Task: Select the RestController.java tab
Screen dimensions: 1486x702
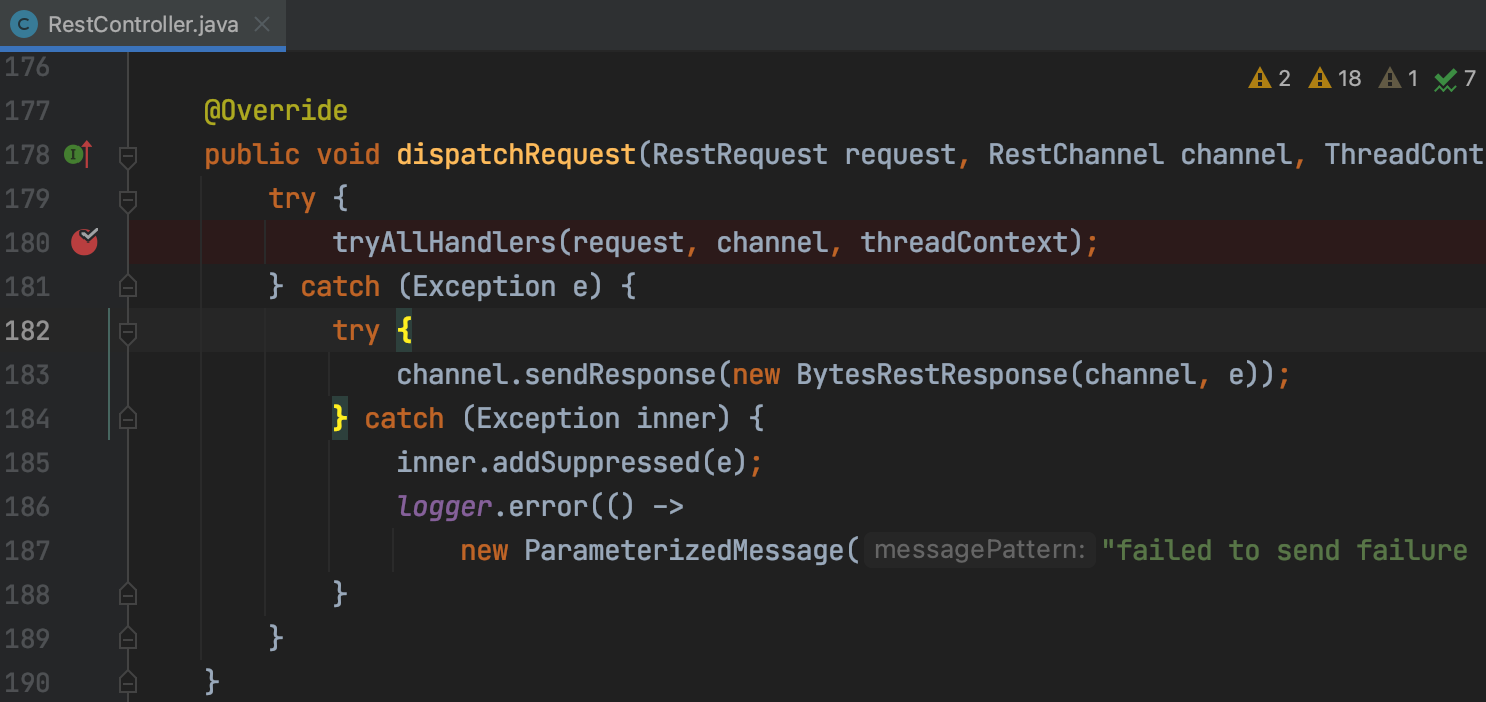Action: click(x=143, y=24)
